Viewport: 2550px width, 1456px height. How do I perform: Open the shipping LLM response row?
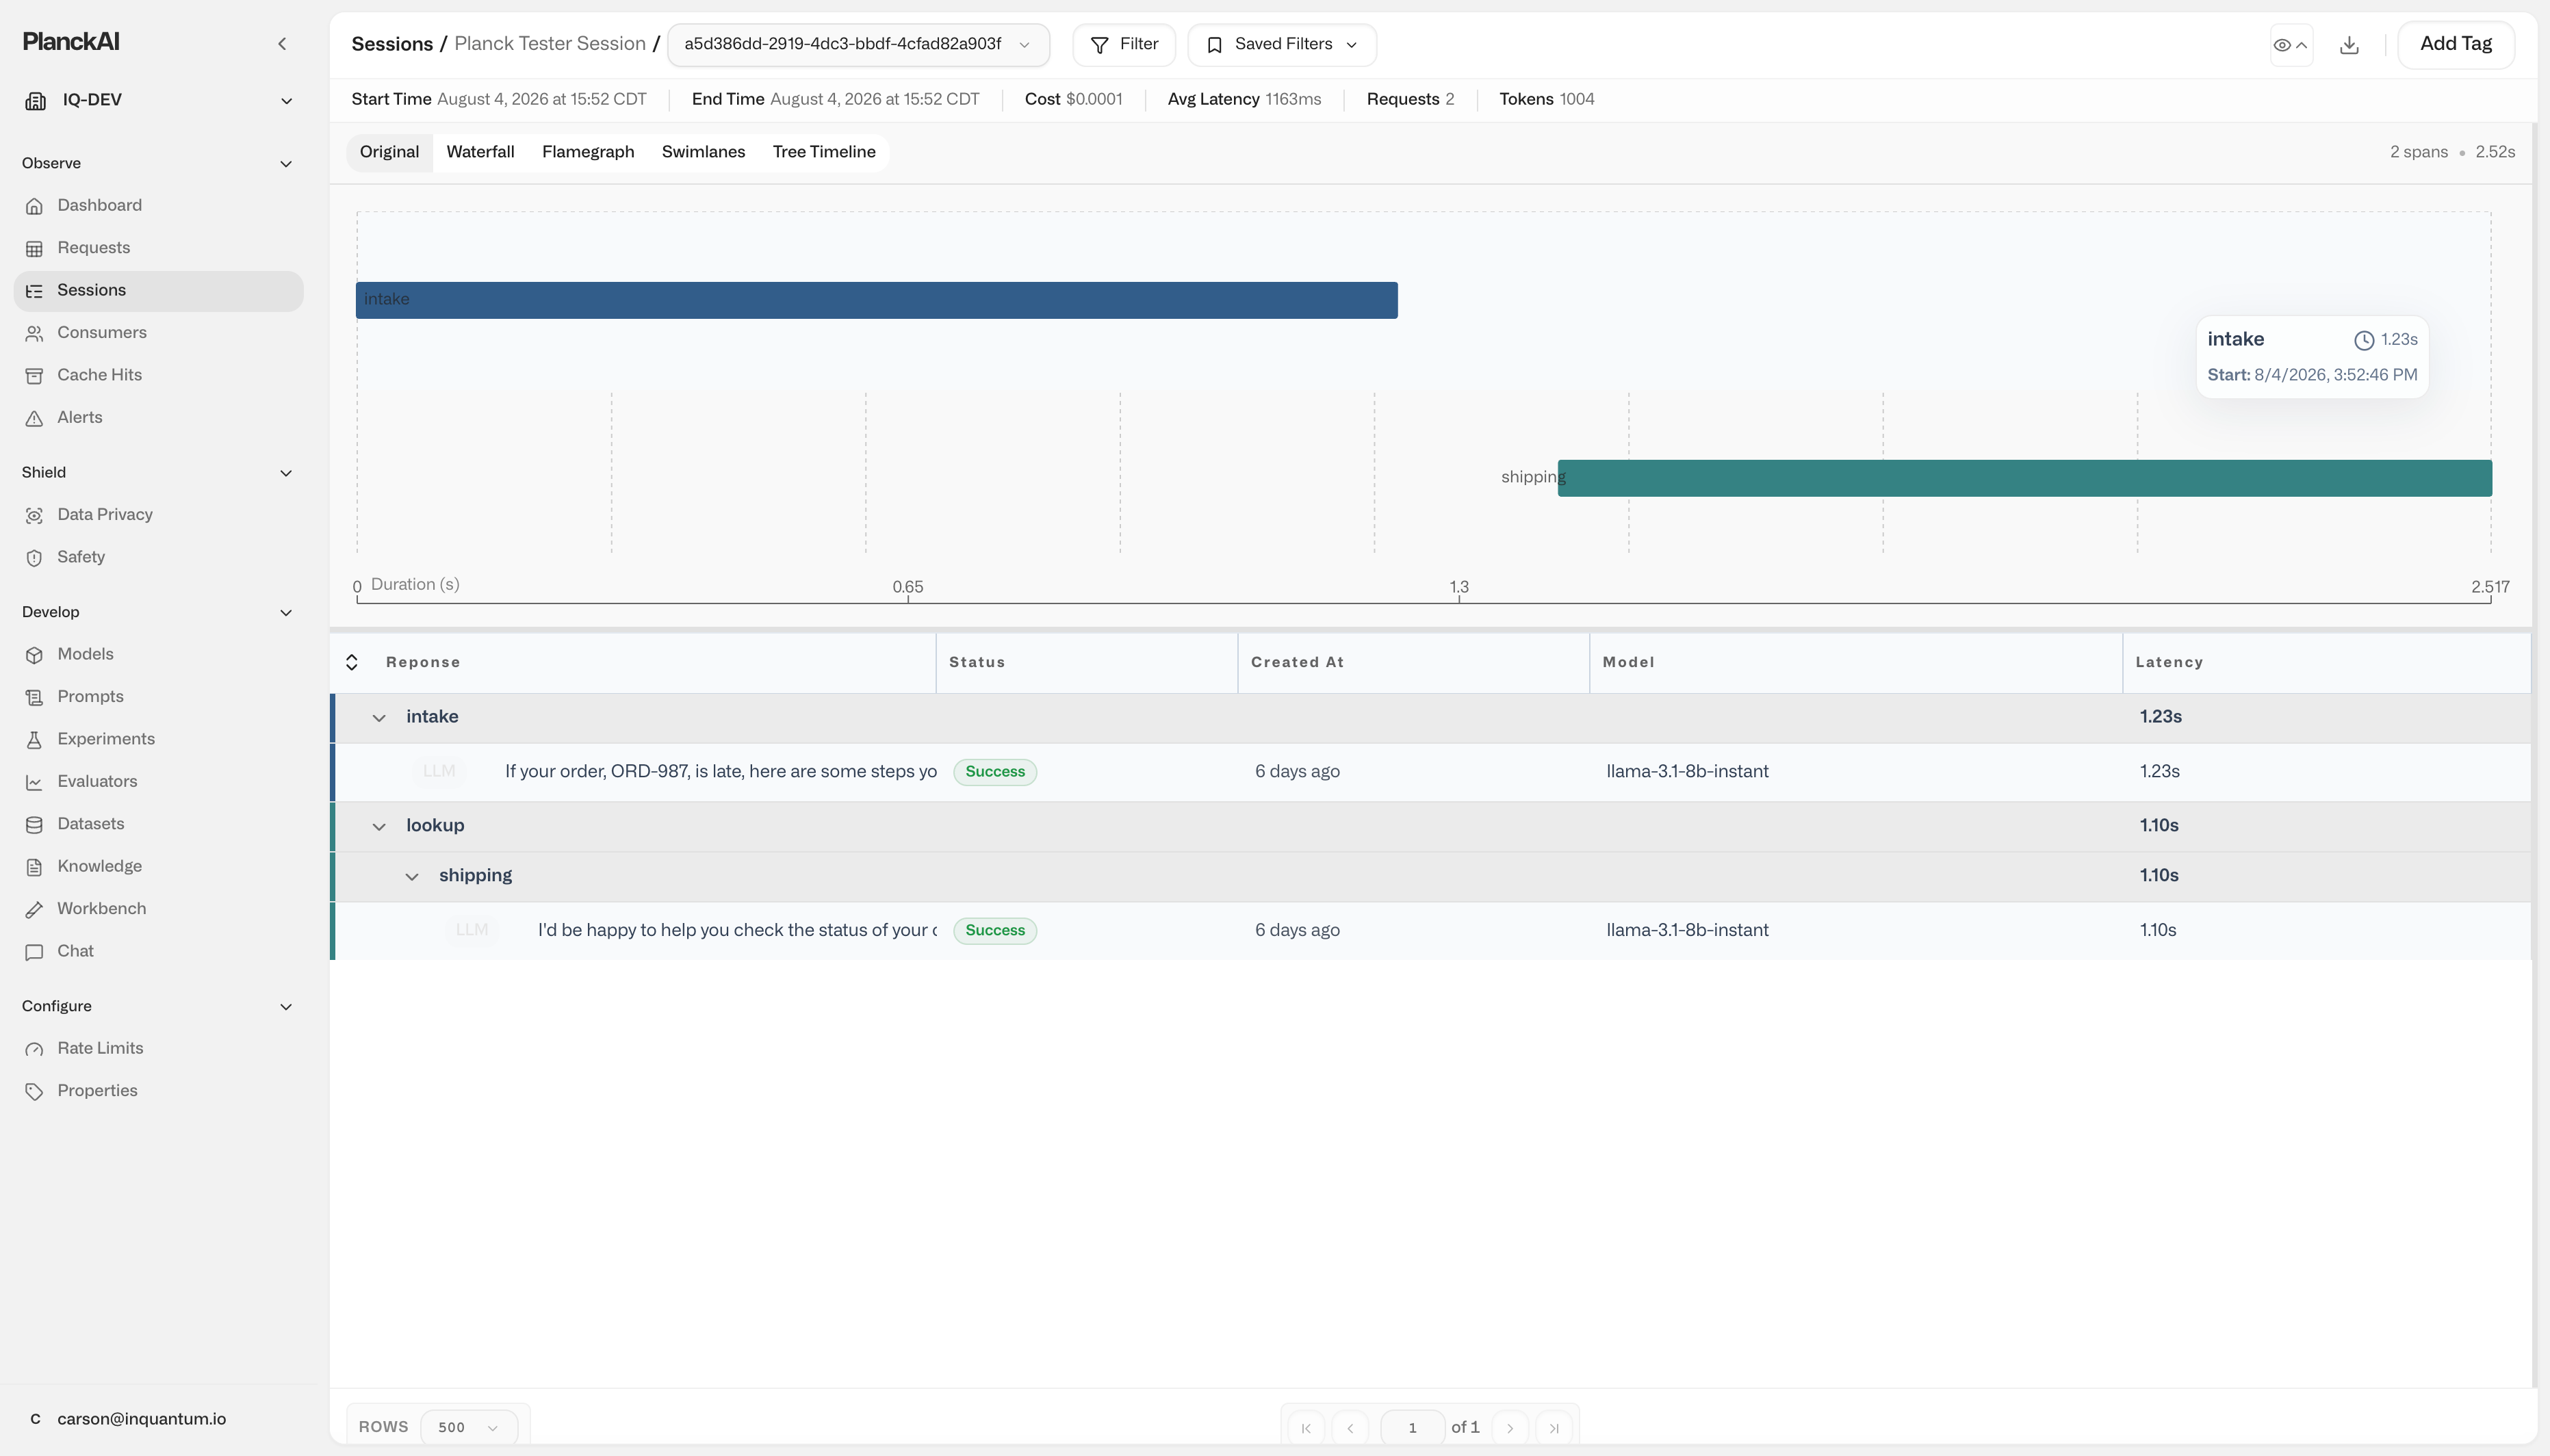1431,931
